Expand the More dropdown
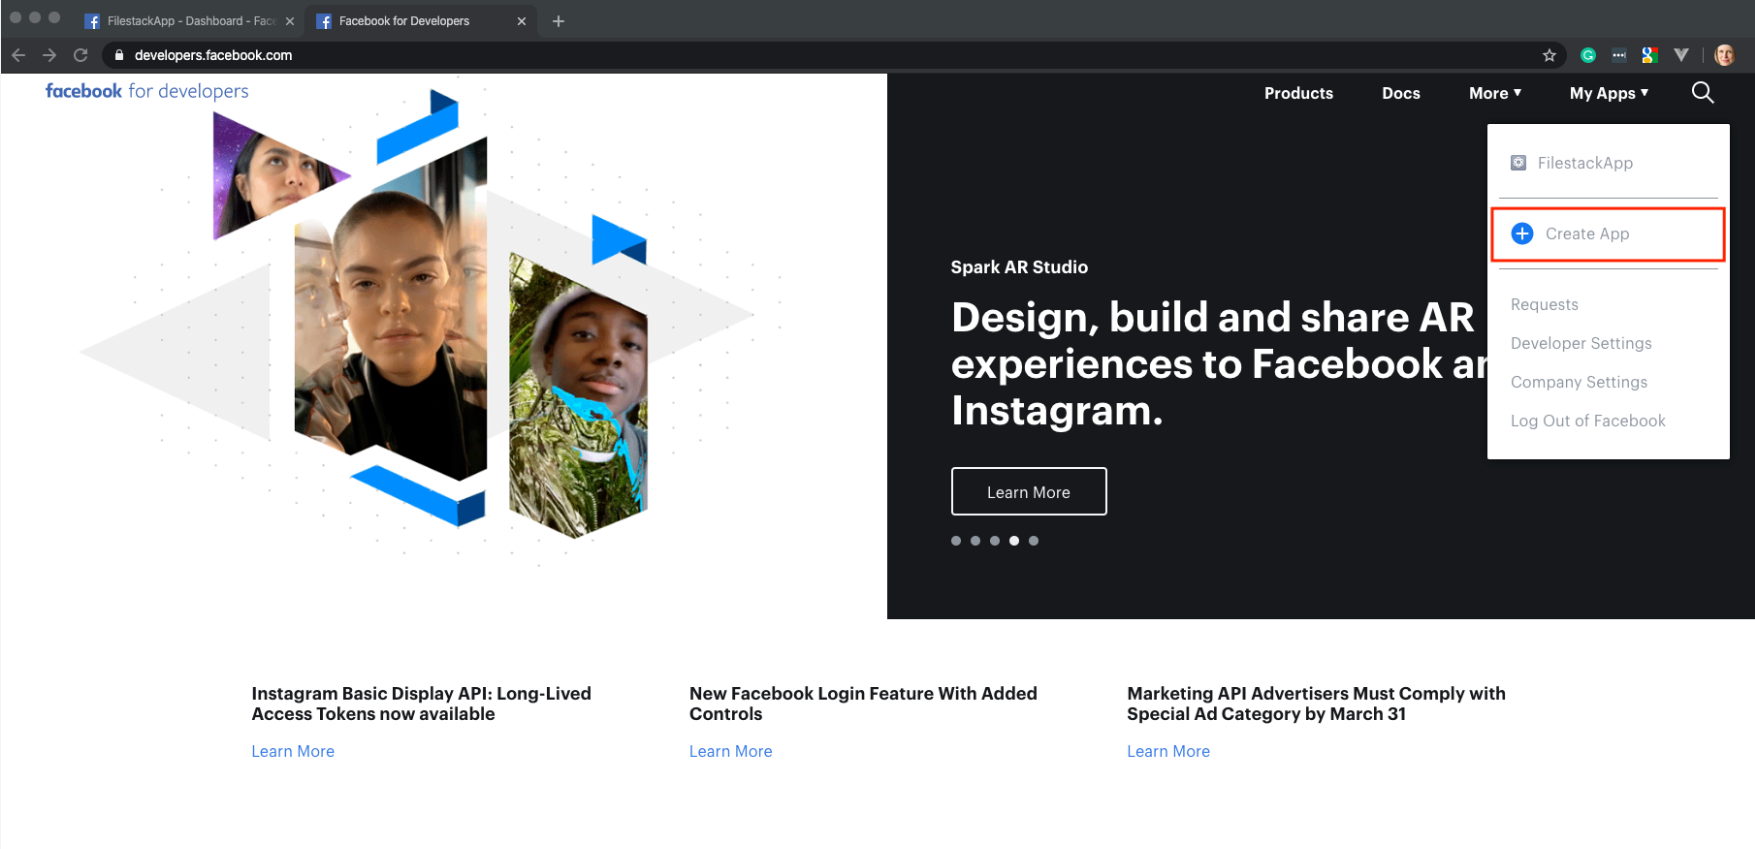Image resolution: width=1755 pixels, height=849 pixels. coord(1495,93)
